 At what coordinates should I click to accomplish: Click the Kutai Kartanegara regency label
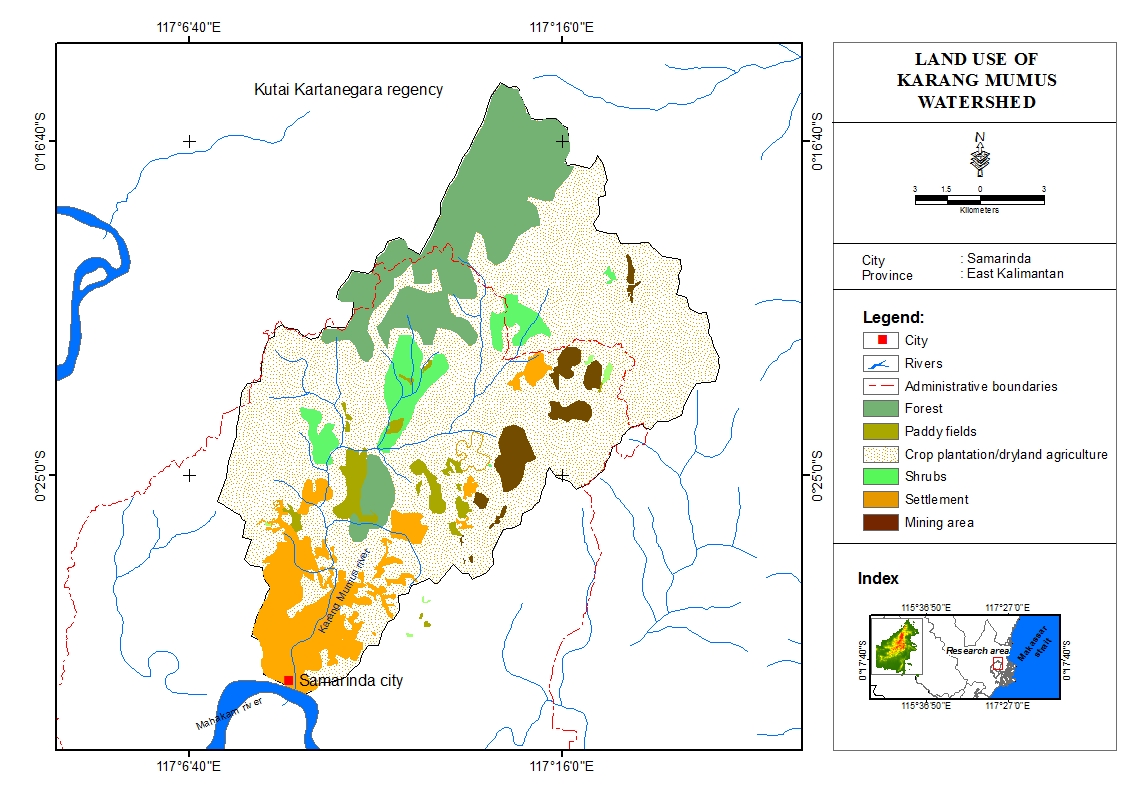pos(348,90)
